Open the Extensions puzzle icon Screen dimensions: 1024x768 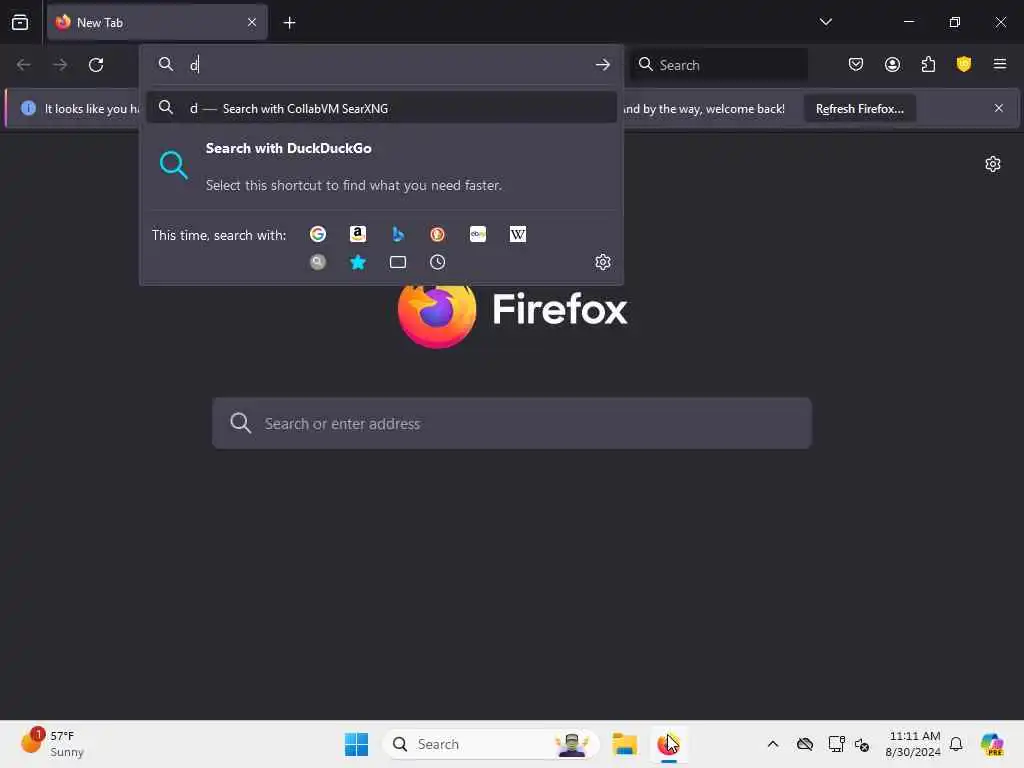point(928,64)
